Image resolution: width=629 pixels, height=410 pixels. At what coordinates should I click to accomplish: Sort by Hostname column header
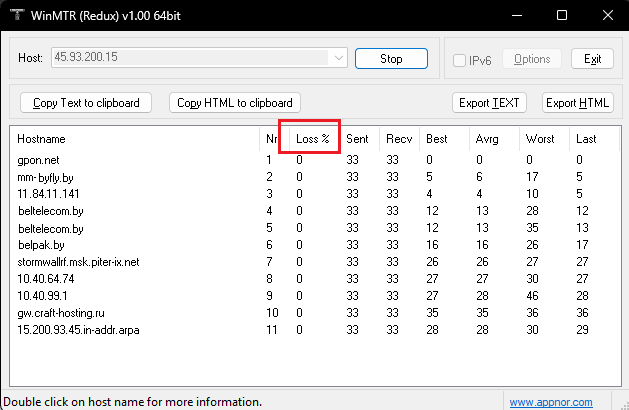pos(135,139)
